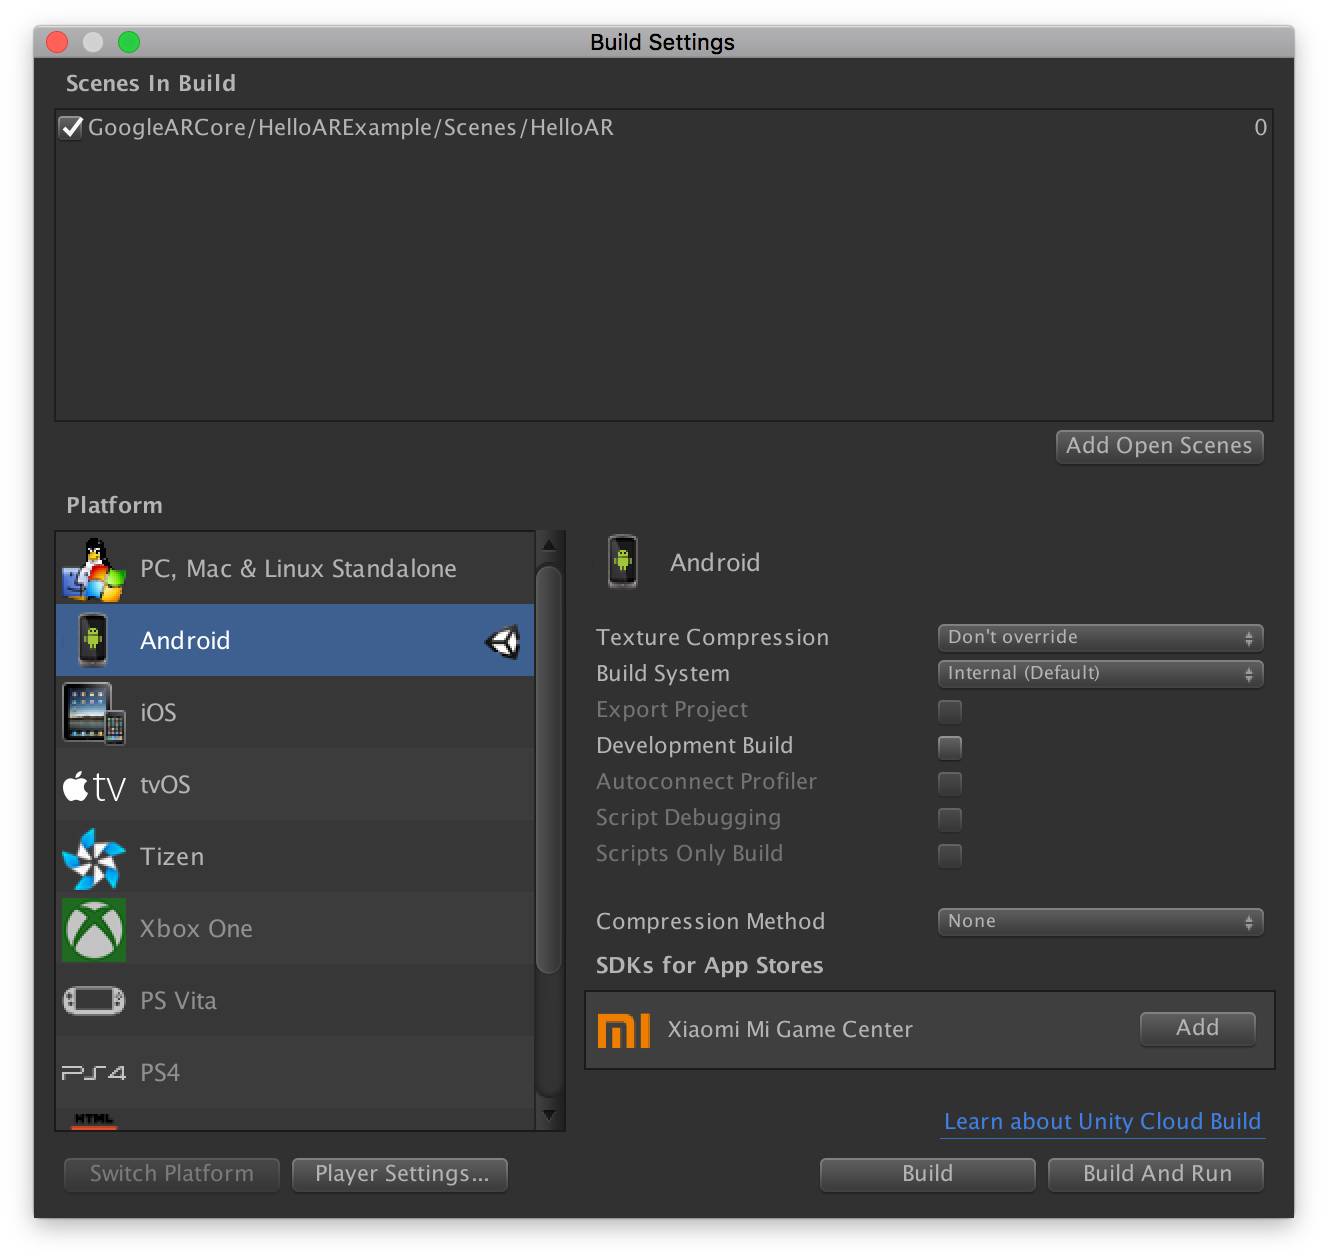Viewport: 1328px width, 1260px height.
Task: Click the Compression Method label
Action: coord(710,922)
